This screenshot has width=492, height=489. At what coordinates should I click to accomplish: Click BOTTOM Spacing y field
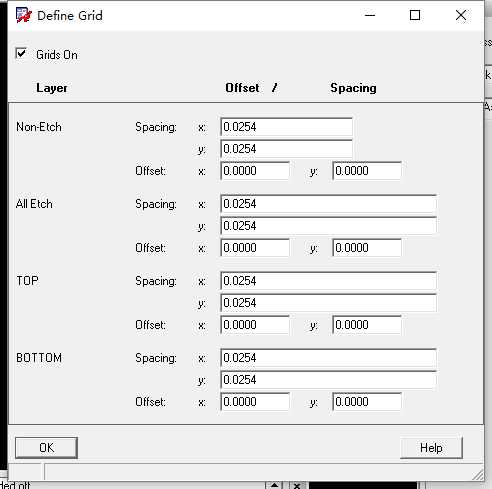point(328,380)
